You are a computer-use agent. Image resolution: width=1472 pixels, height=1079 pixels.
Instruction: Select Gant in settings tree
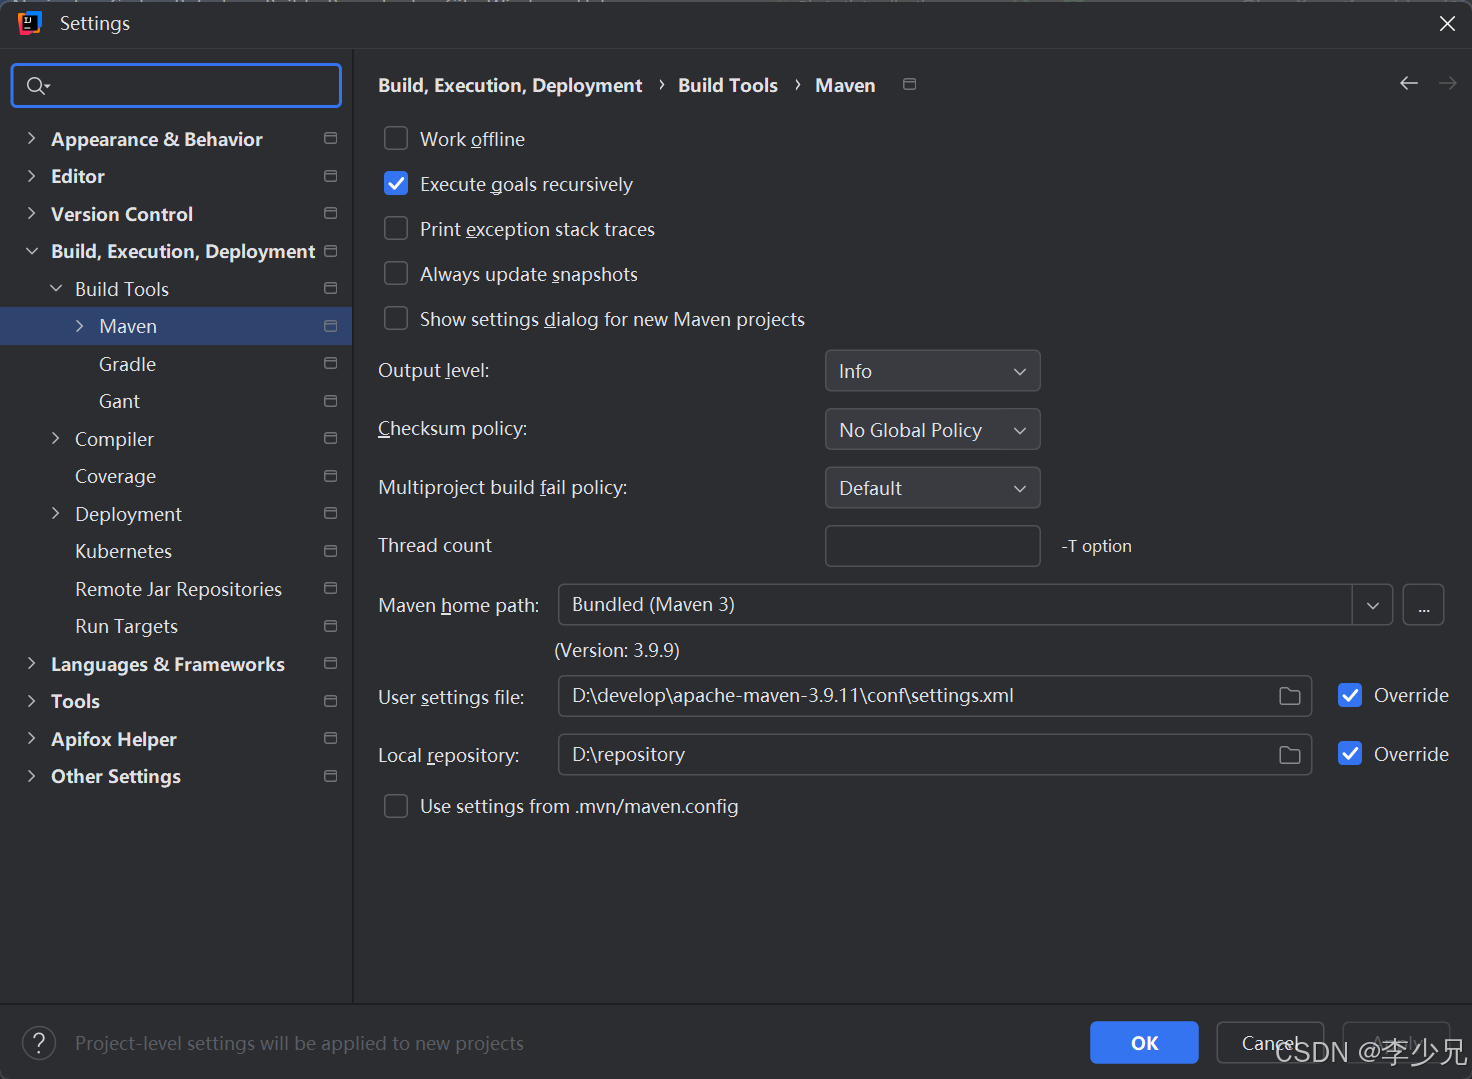tap(119, 401)
